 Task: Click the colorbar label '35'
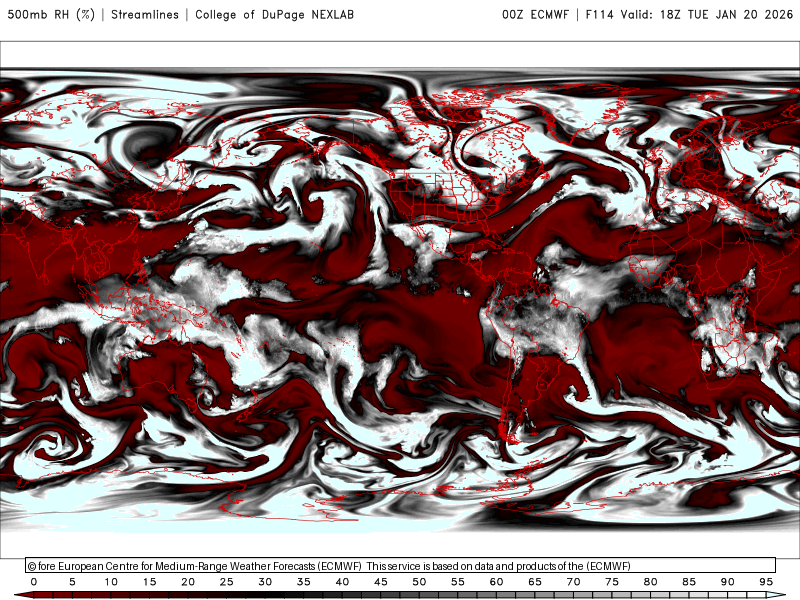coord(304,582)
